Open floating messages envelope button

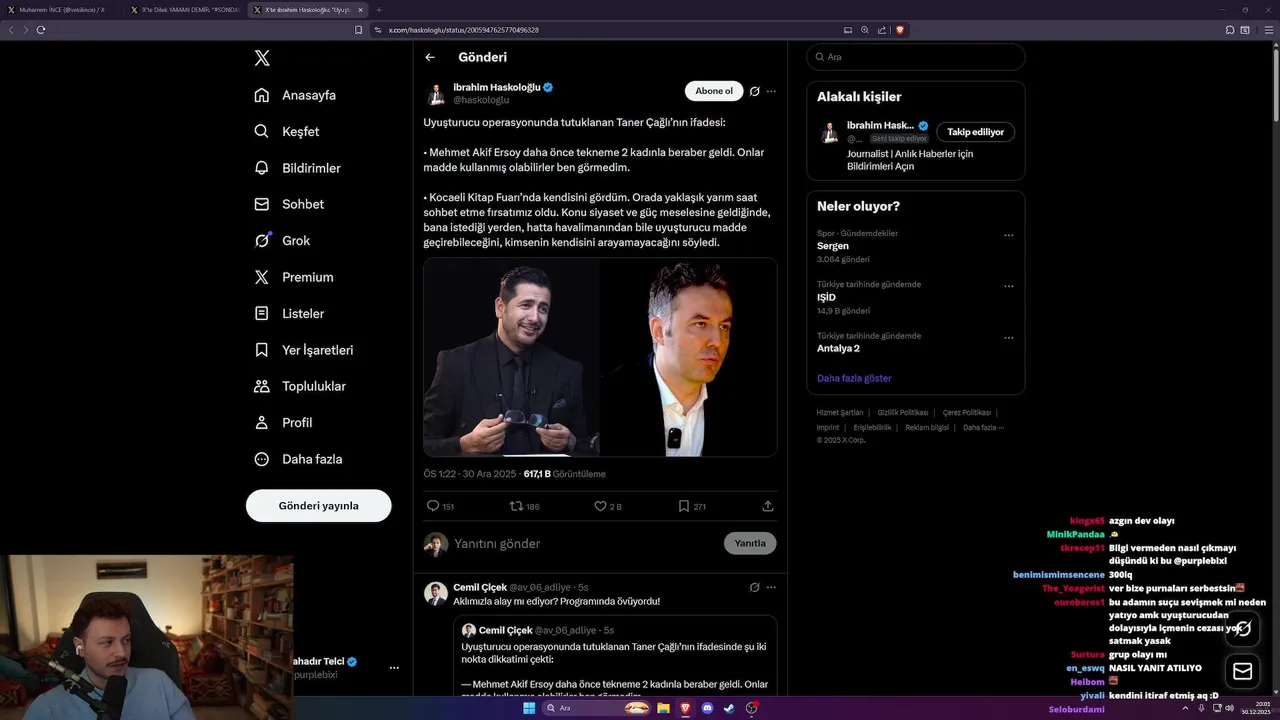(x=1243, y=671)
